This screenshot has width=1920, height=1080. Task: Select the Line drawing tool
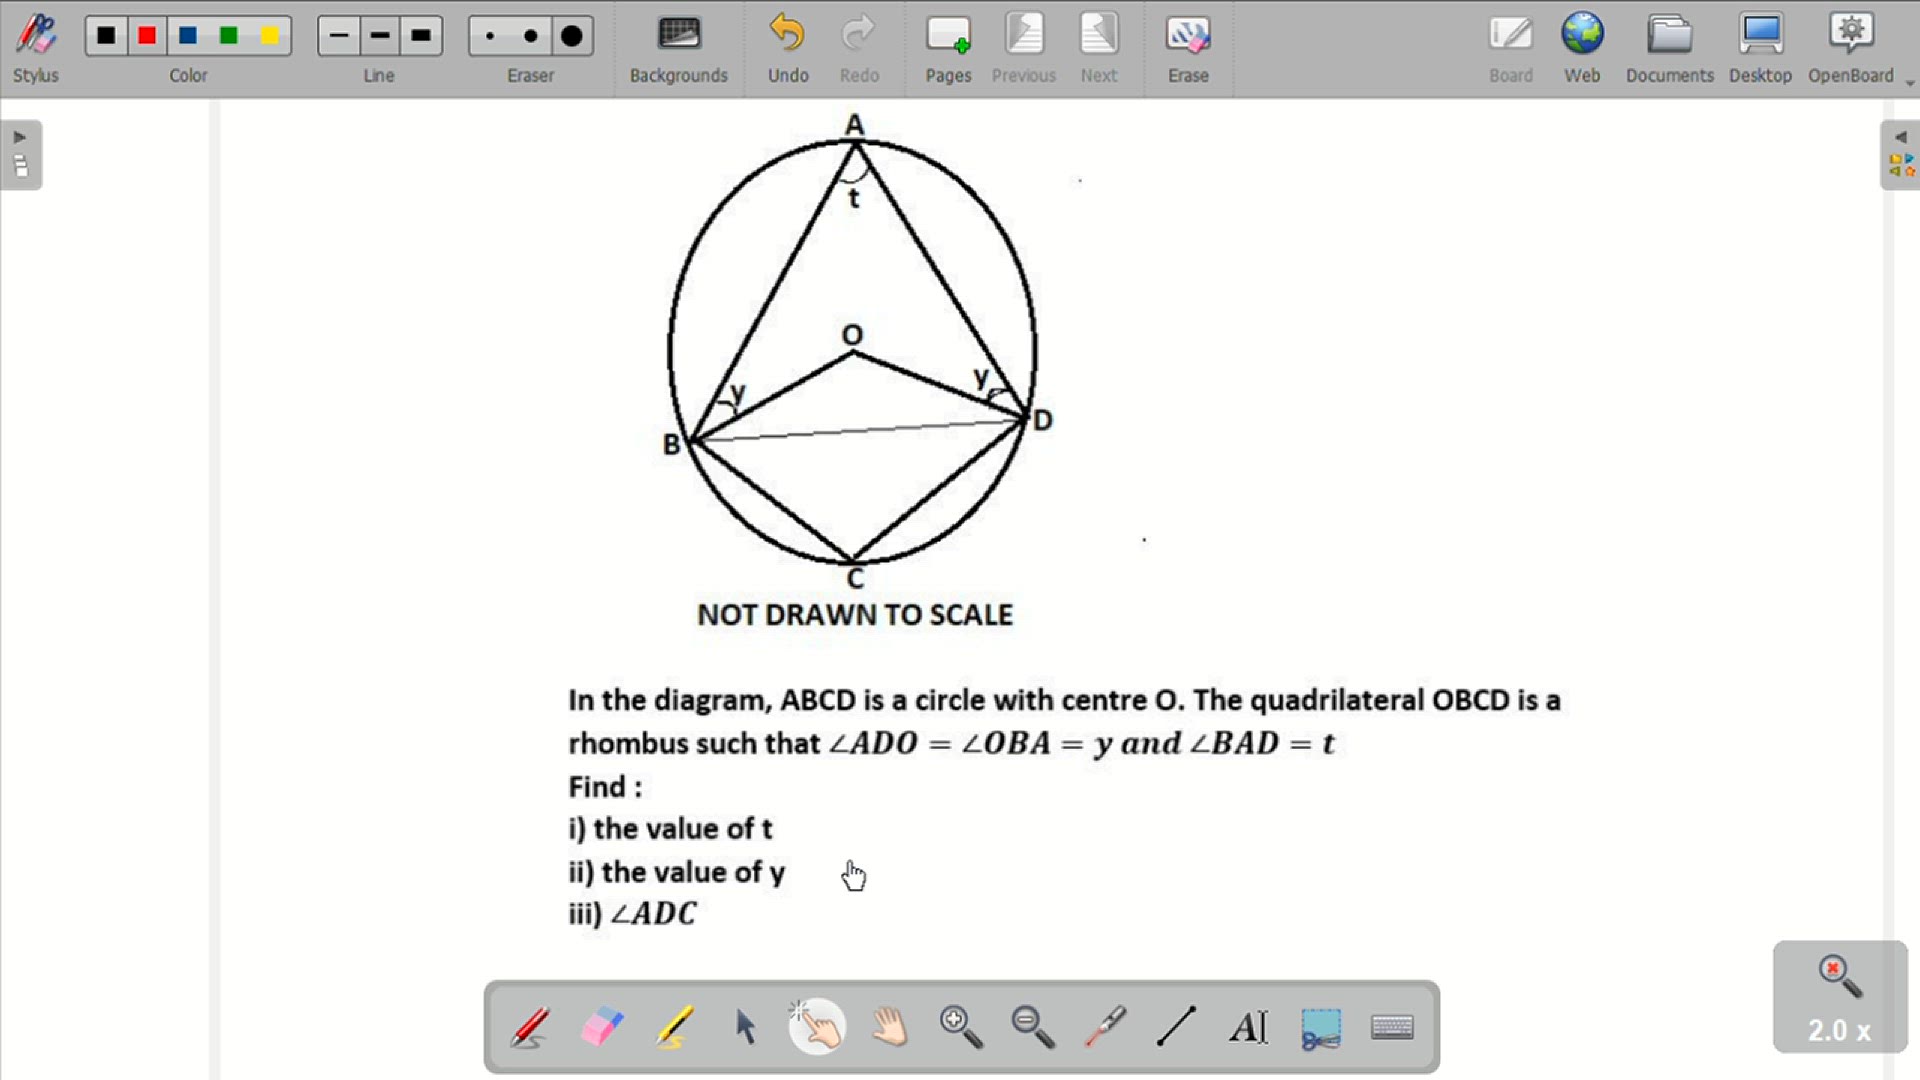1178,1026
